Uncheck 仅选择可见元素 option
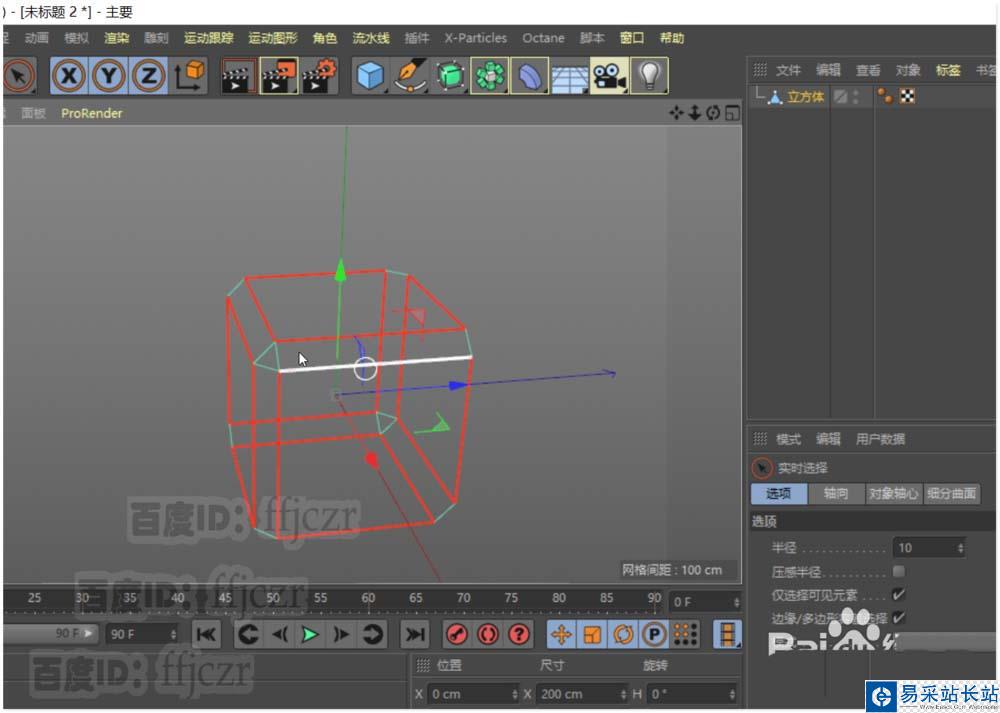The height and width of the screenshot is (713, 1000). (898, 595)
